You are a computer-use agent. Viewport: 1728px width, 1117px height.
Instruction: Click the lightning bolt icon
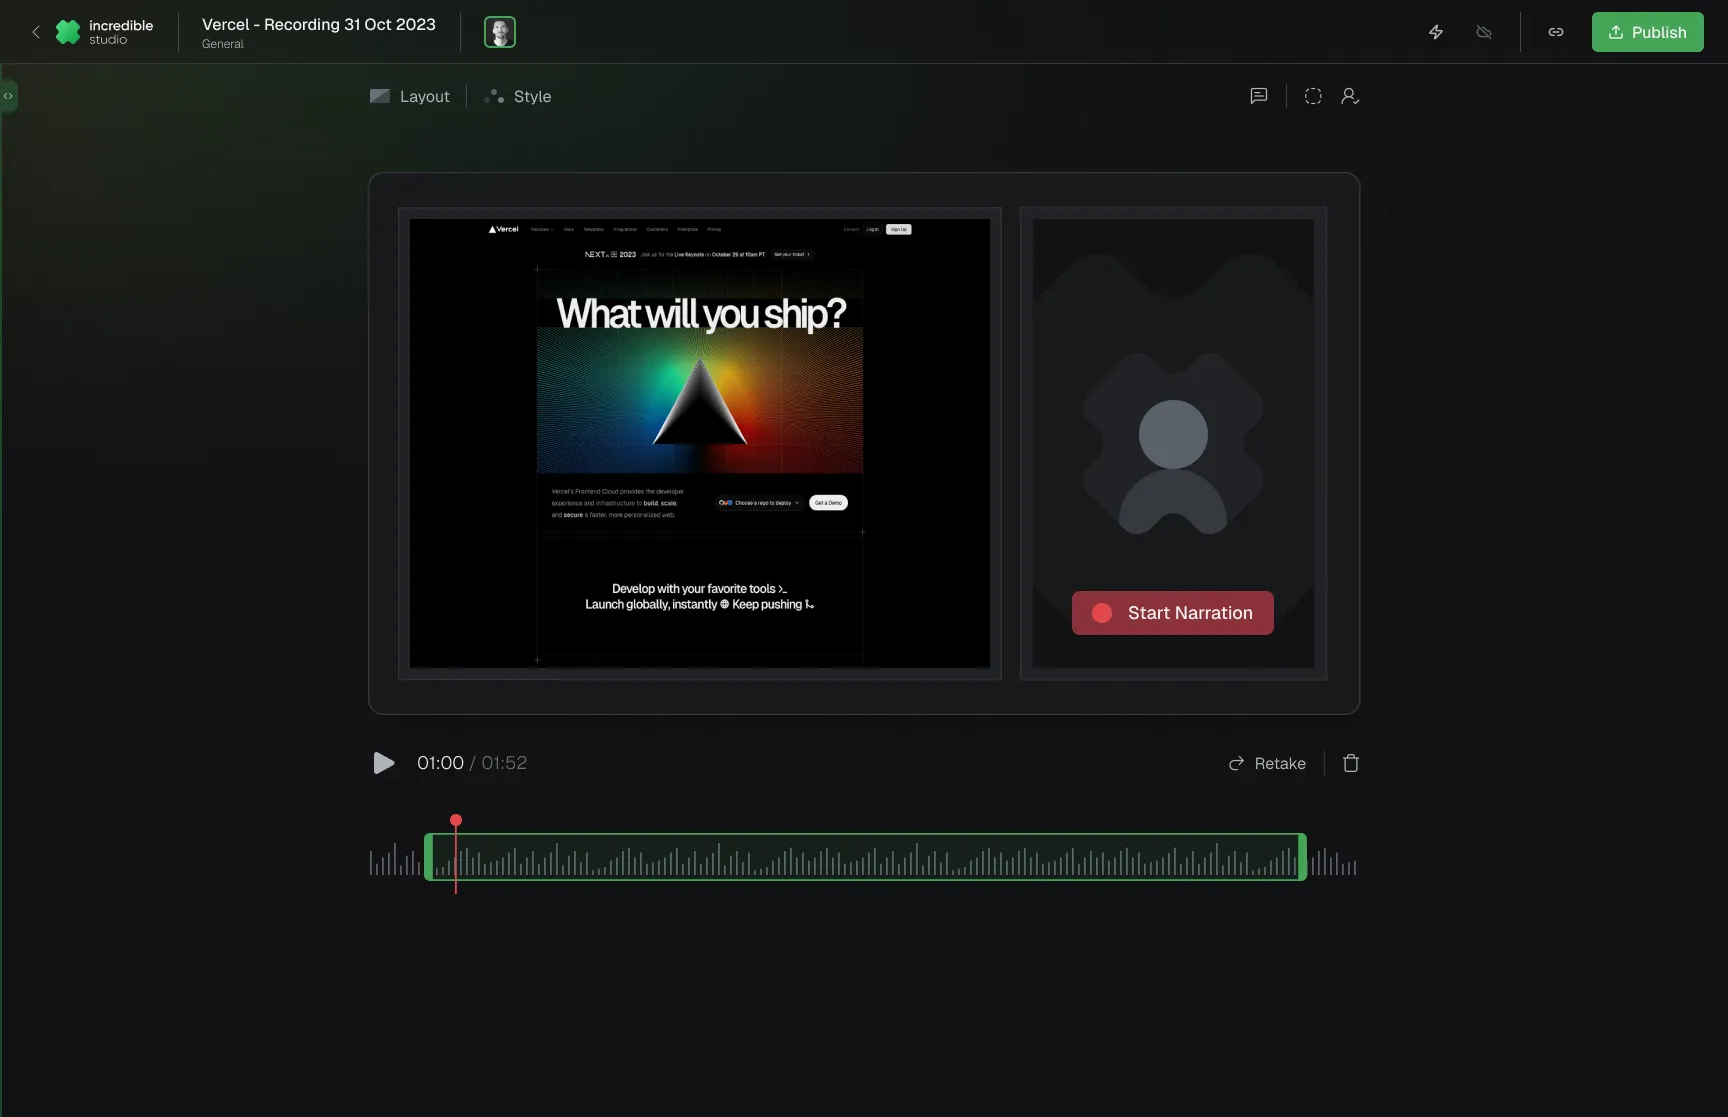pyautogui.click(x=1436, y=32)
